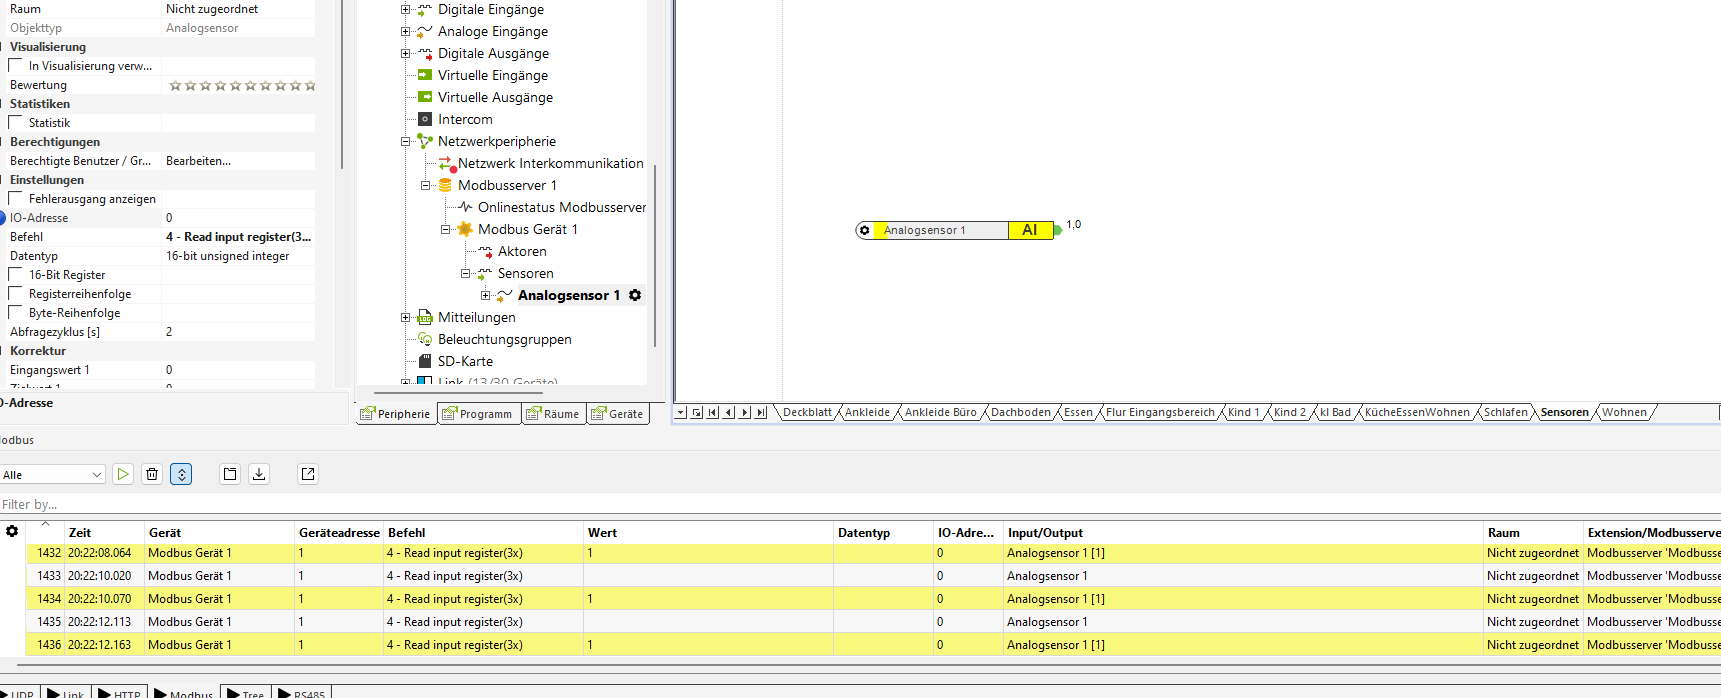Switch to Geräte tab
Viewport: 1721px width, 698px height.
[618, 413]
